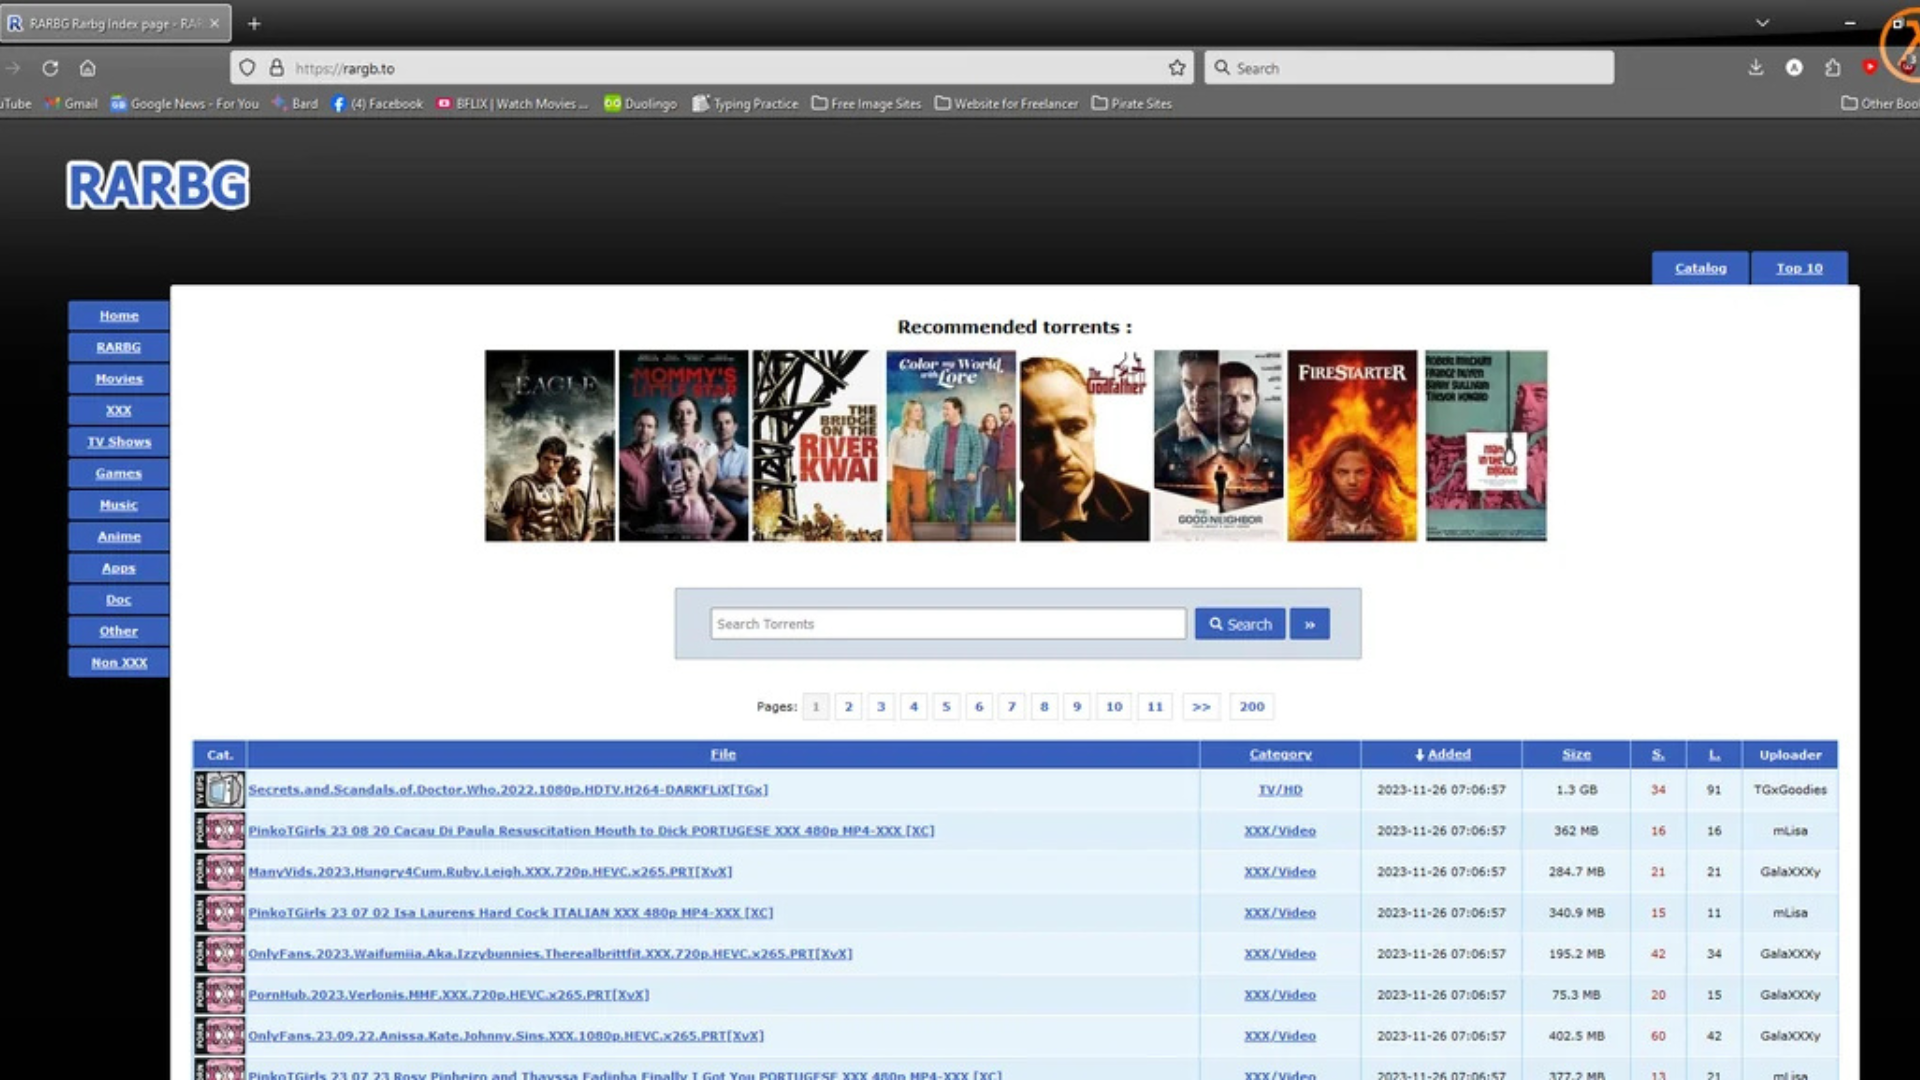Screen dimensions: 1920x1080
Task: Click the shield tracking protection icon
Action: point(247,68)
